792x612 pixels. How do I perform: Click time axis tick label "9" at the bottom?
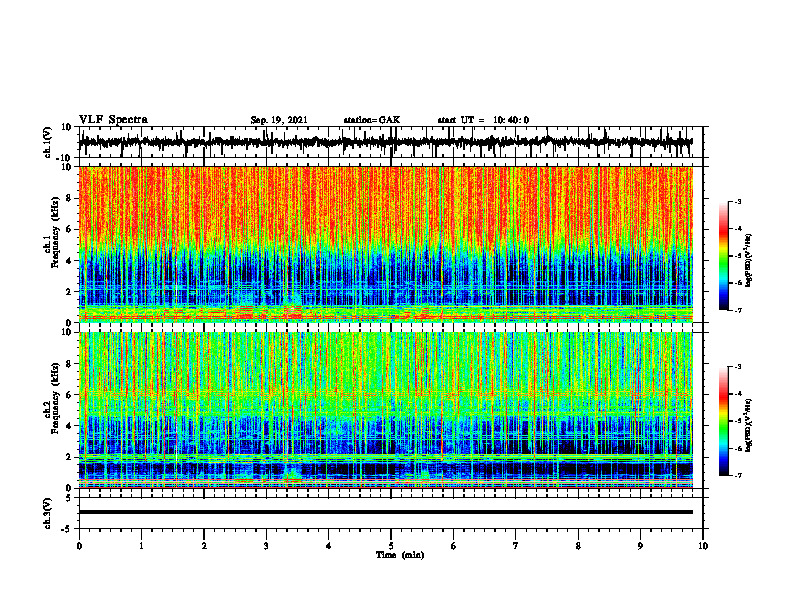click(640, 546)
